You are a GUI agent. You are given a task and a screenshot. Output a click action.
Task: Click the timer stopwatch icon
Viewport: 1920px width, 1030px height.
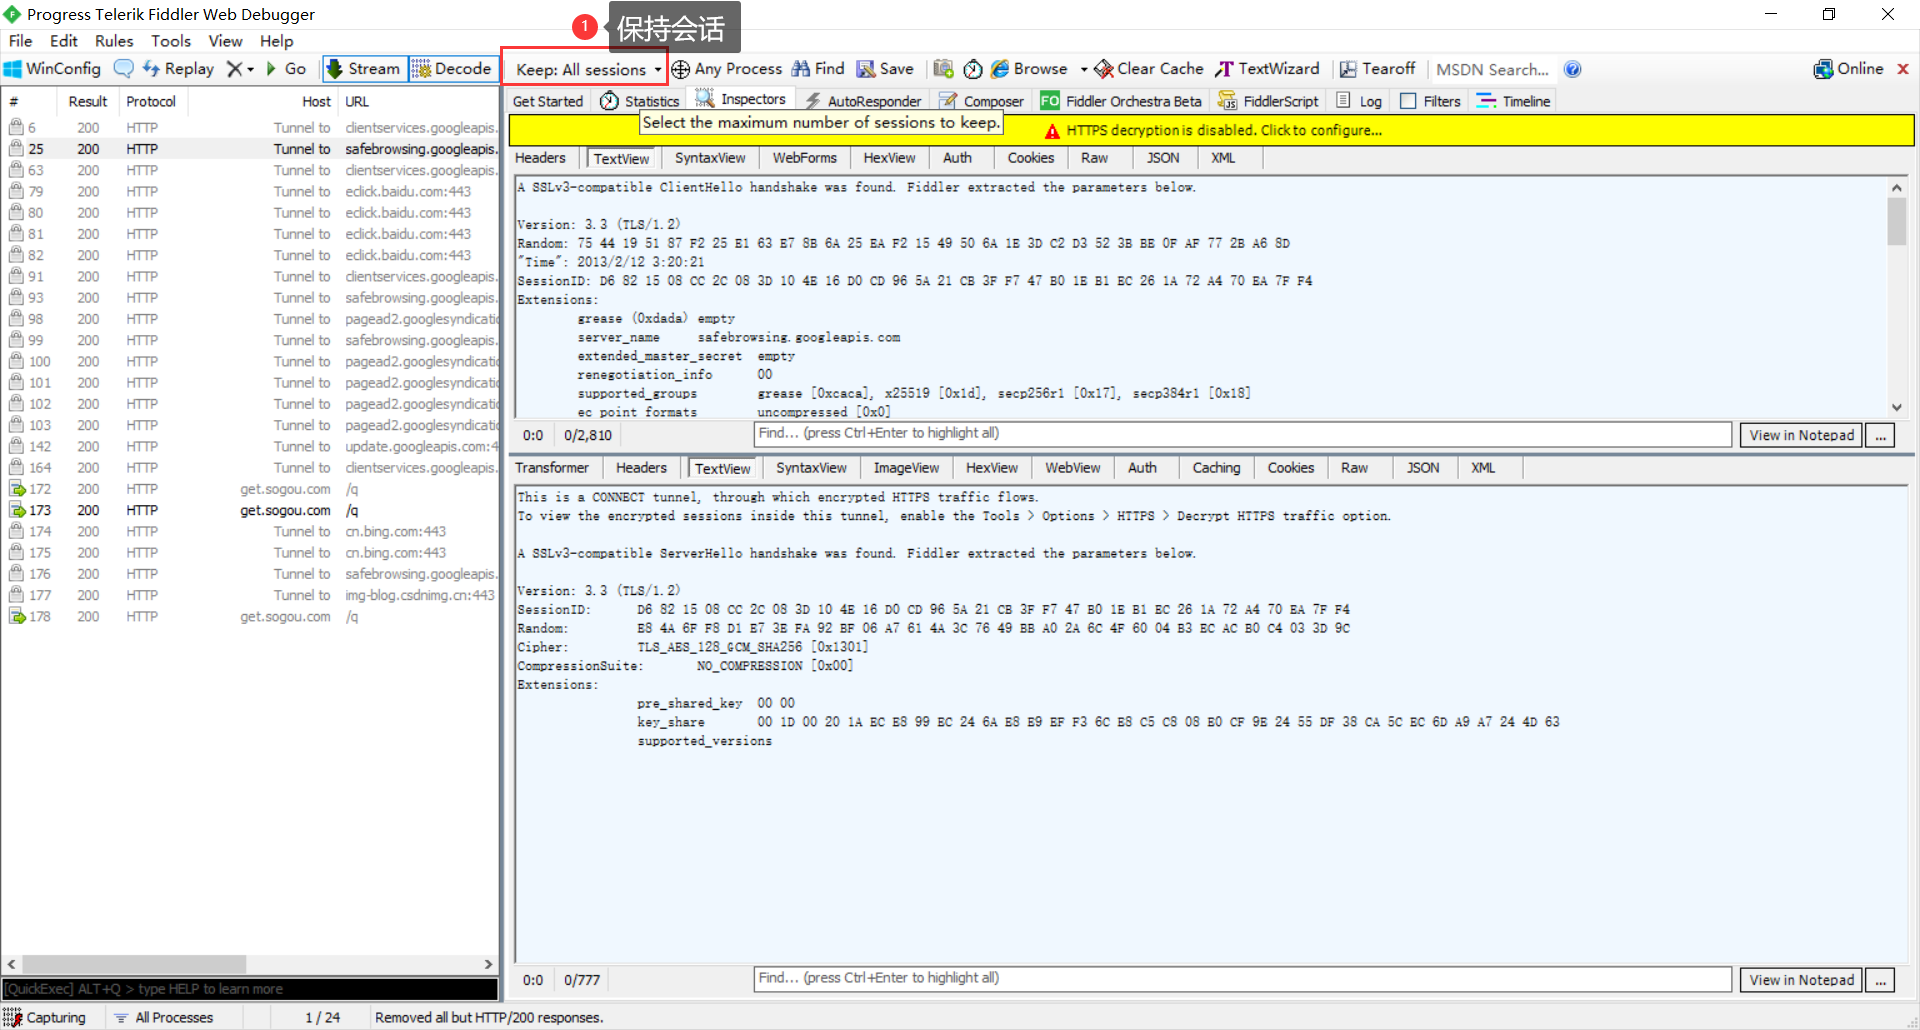coord(973,69)
